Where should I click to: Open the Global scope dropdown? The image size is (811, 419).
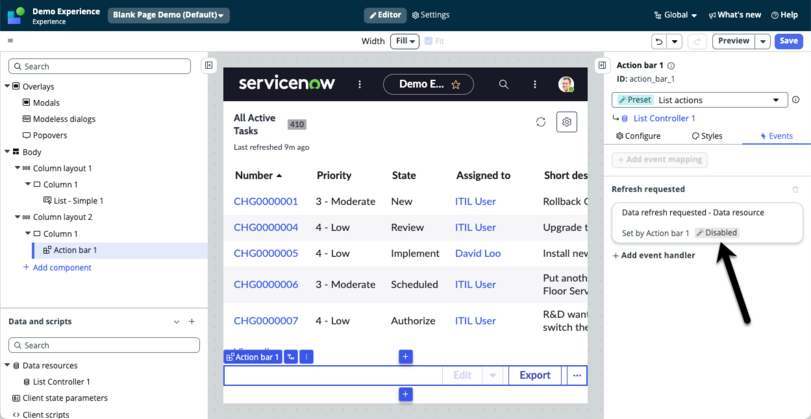(x=675, y=15)
